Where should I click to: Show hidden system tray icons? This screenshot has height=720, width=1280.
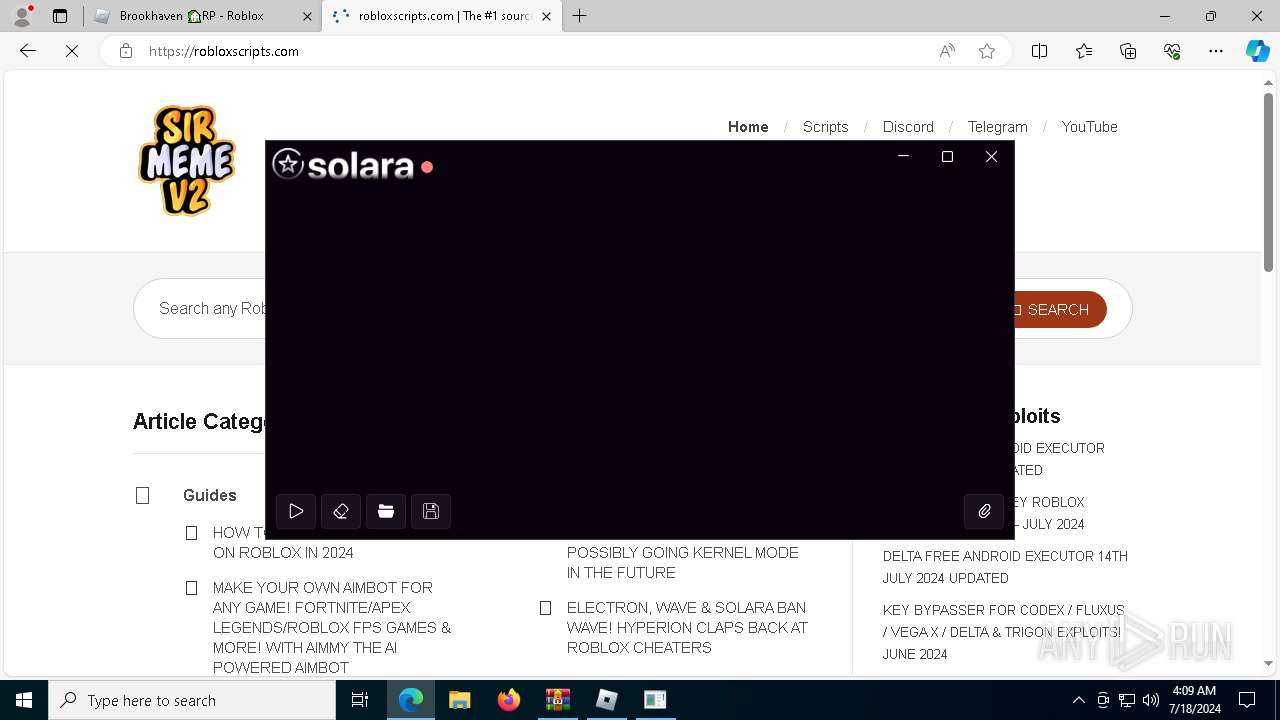coord(1078,700)
